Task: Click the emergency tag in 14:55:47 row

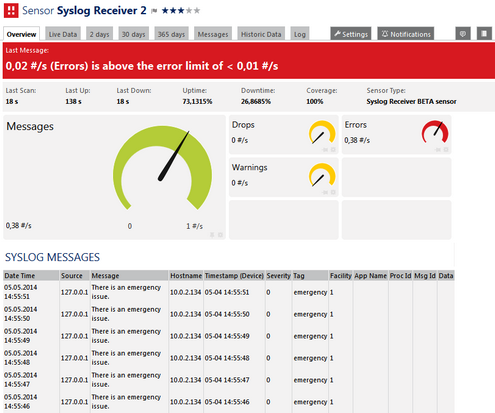Action: point(310,380)
